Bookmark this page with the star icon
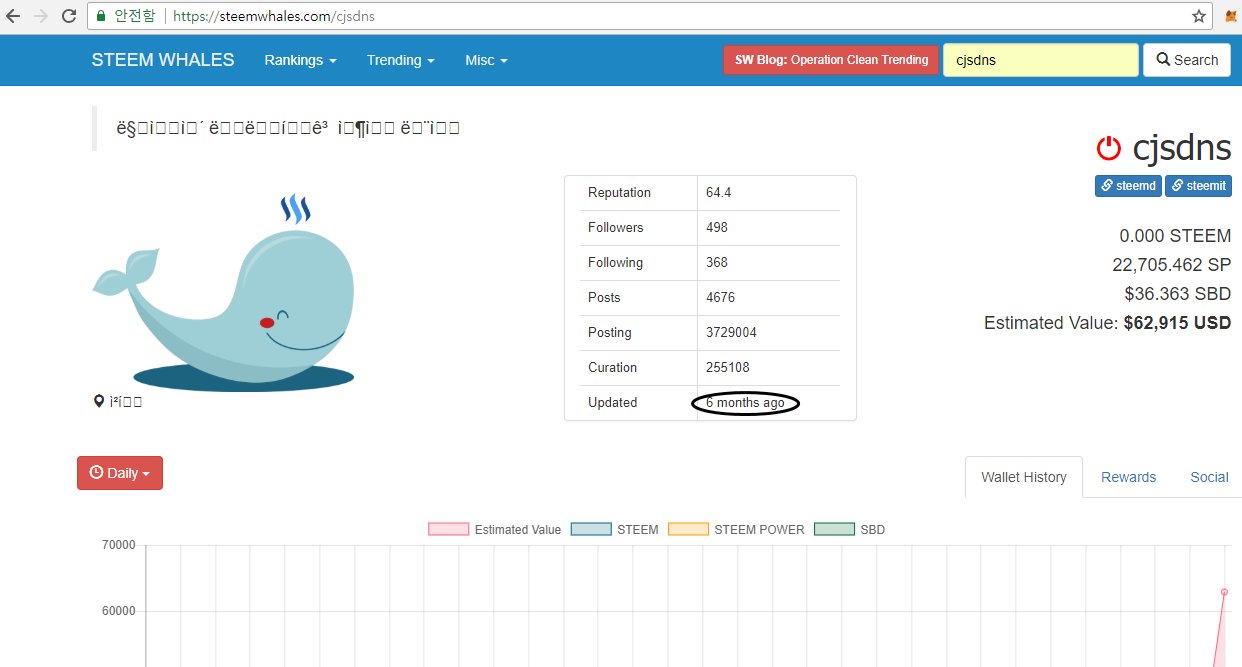This screenshot has width=1242, height=667. (1199, 16)
